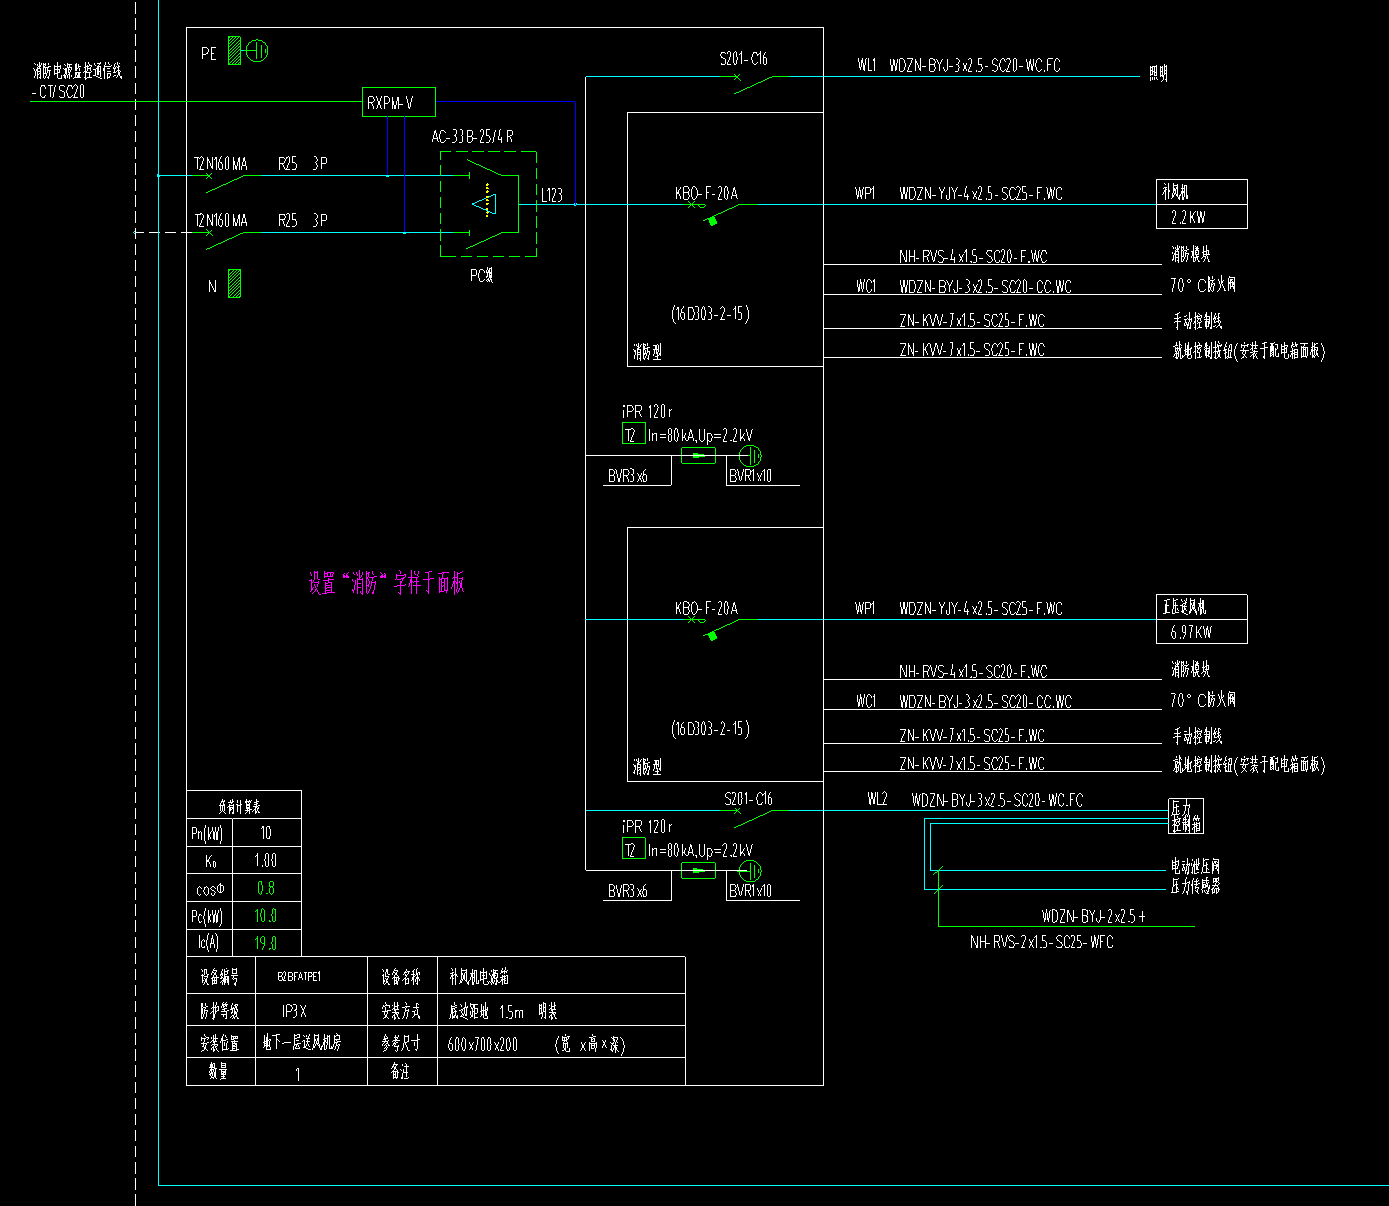
Task: Select the L123 label
Action: click(552, 195)
